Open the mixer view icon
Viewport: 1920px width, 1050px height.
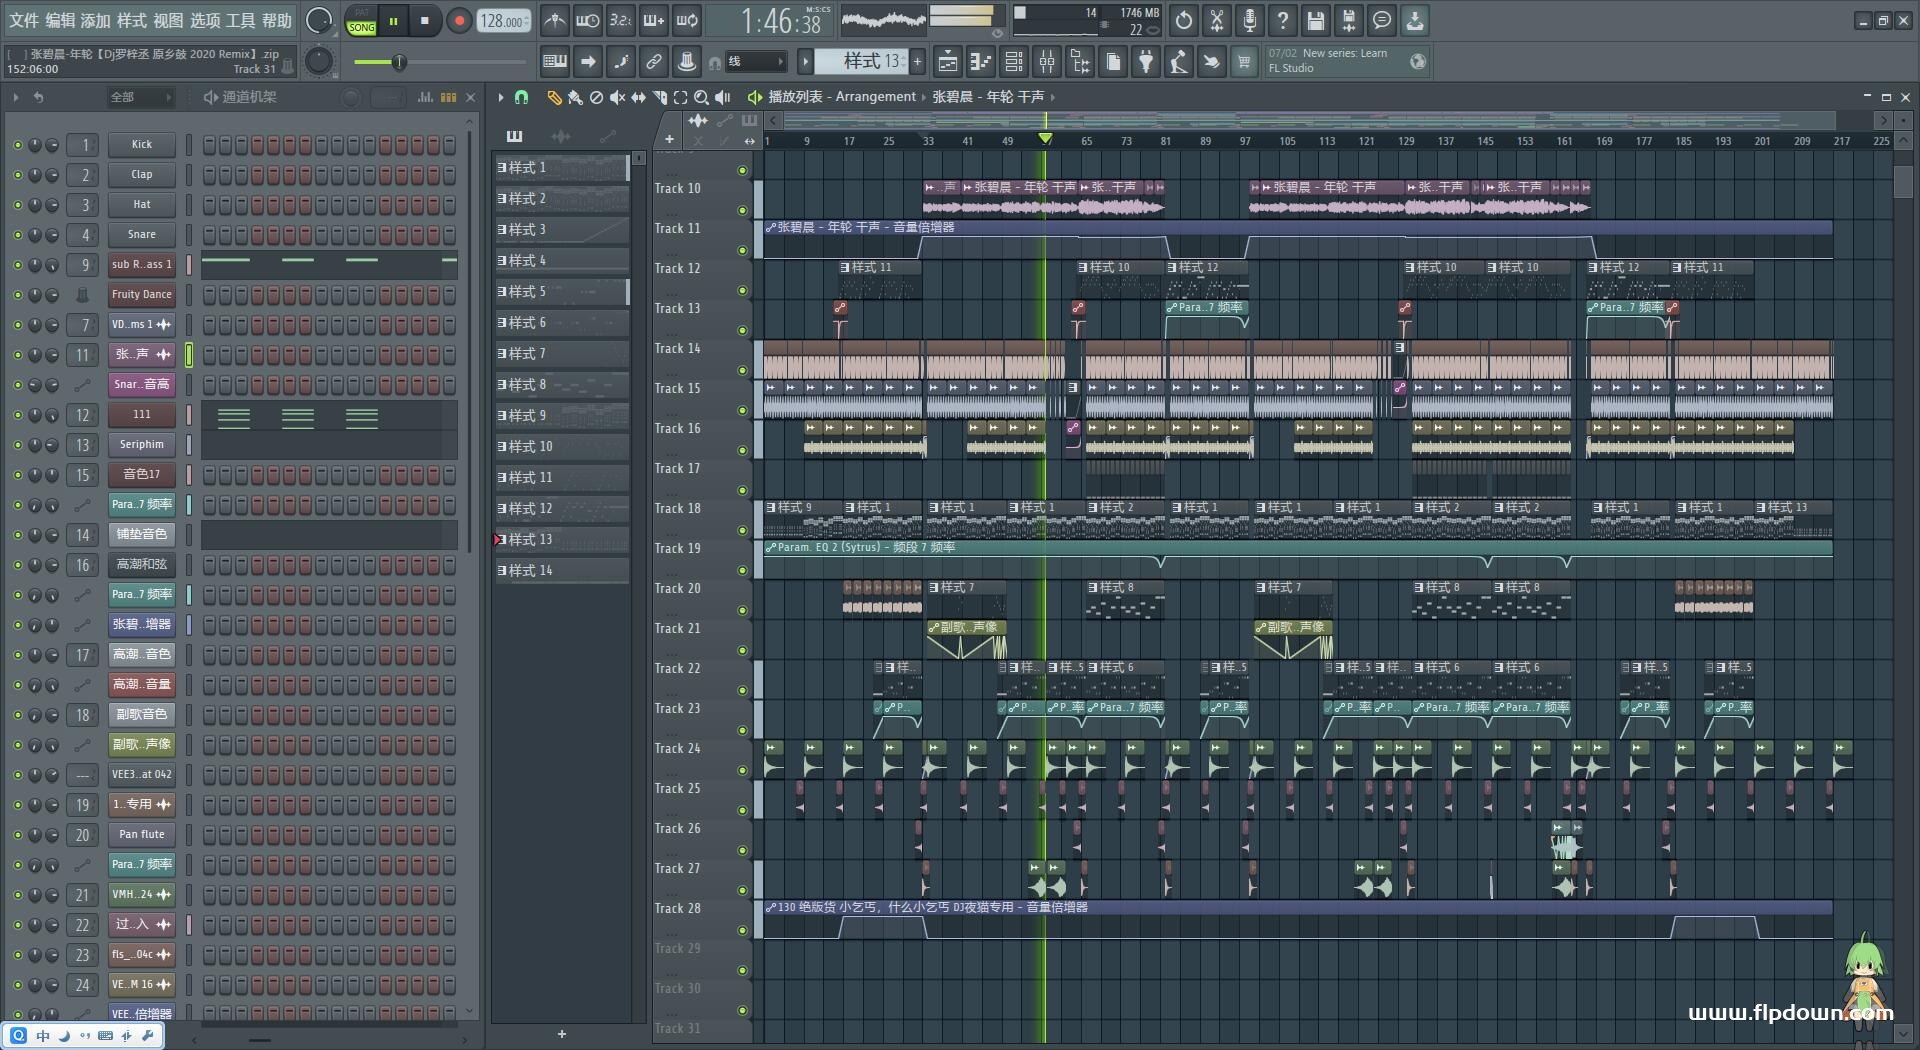[x=1047, y=62]
